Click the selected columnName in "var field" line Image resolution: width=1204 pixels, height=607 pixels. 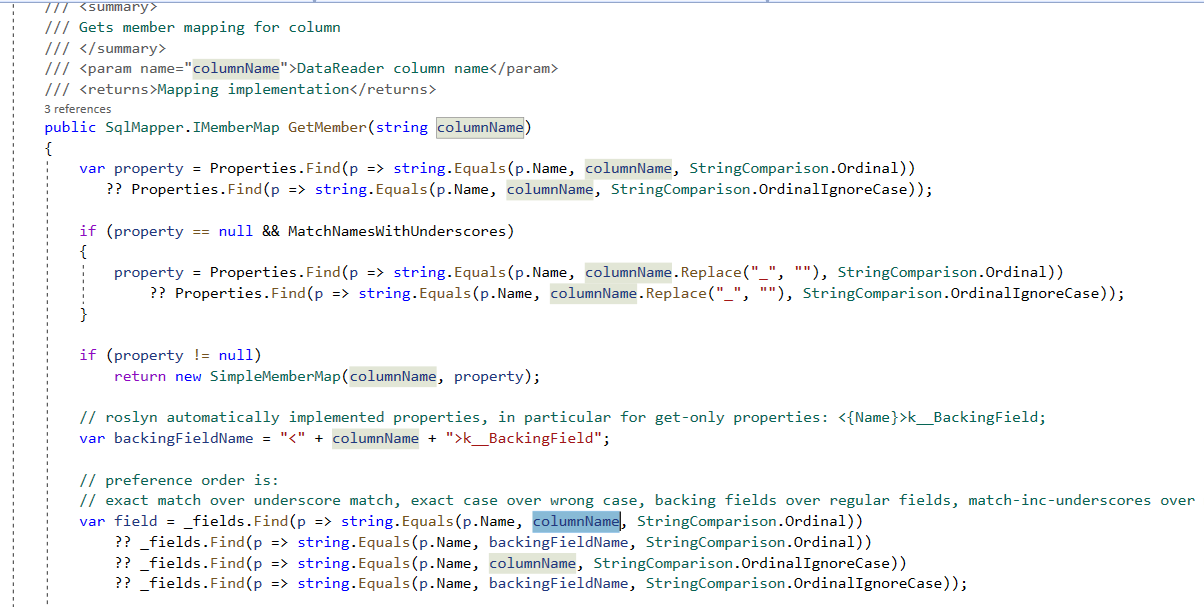pyautogui.click(x=576, y=521)
